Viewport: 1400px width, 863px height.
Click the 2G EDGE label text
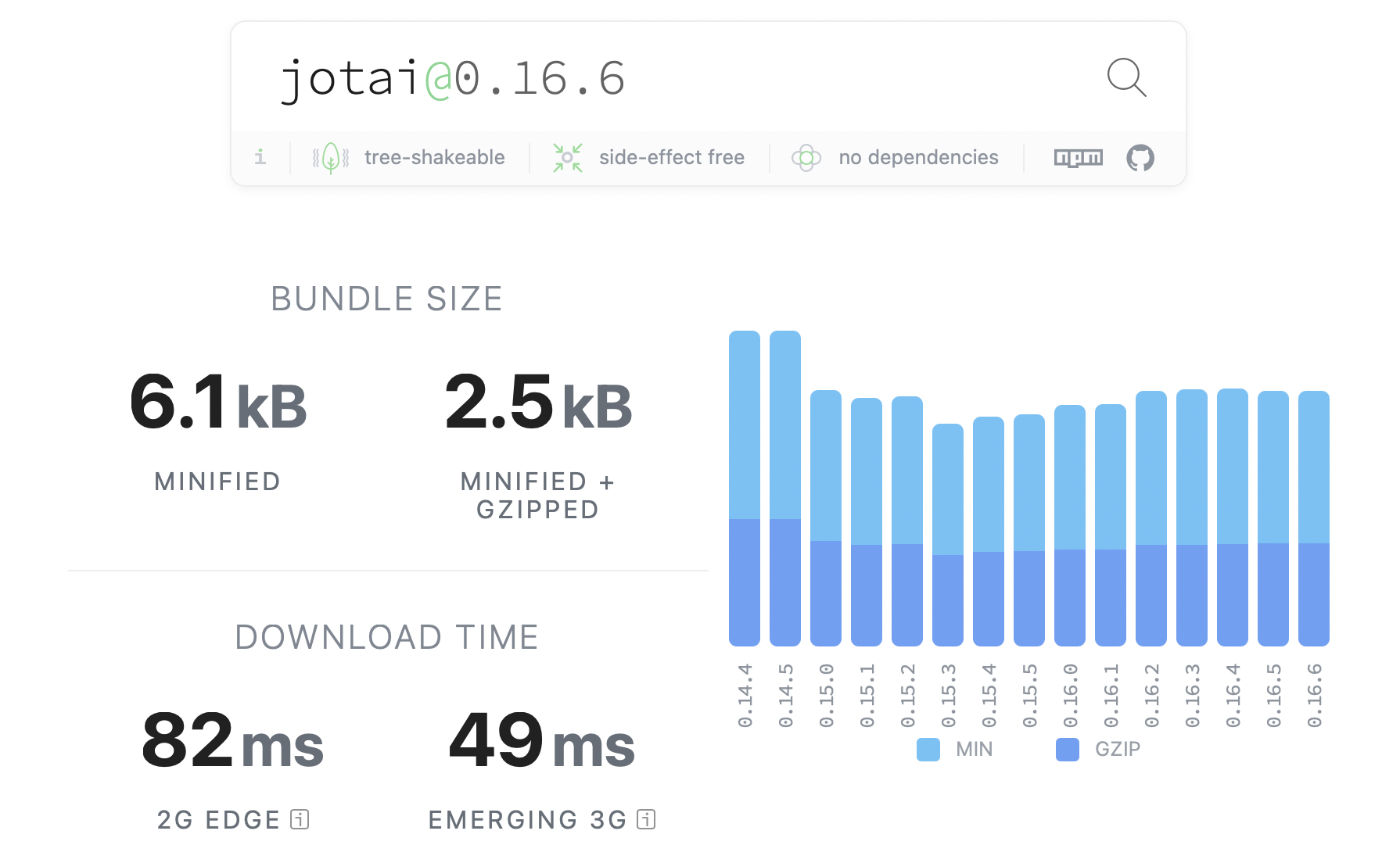tap(219, 820)
